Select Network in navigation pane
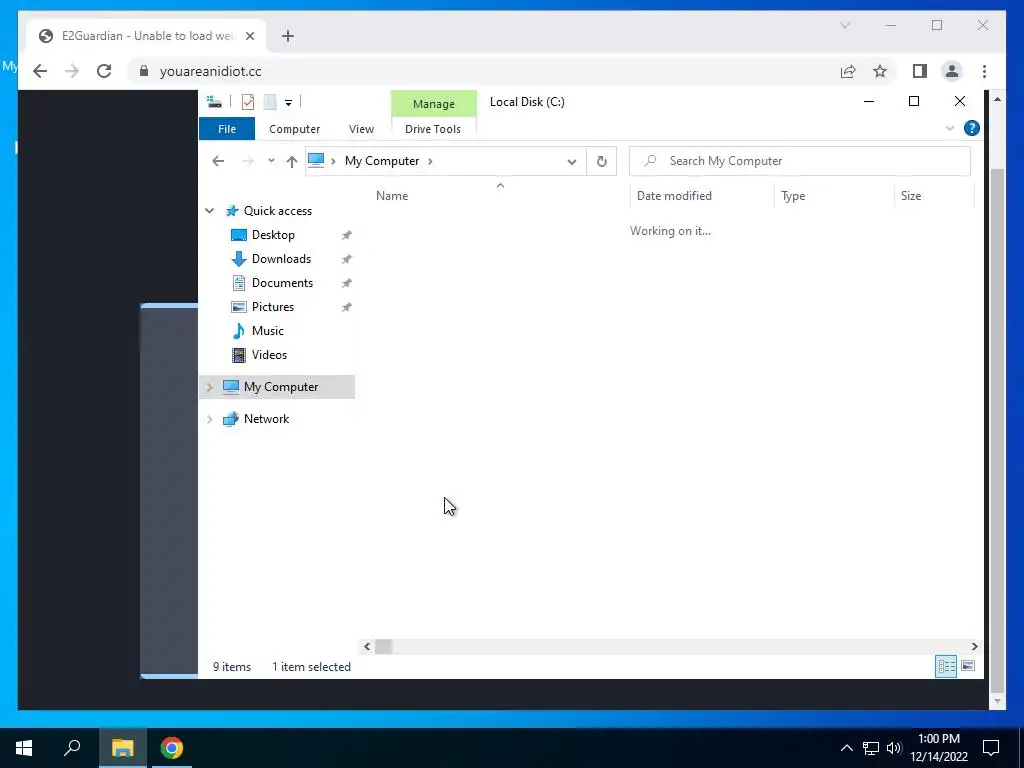This screenshot has height=768, width=1024. 266,419
